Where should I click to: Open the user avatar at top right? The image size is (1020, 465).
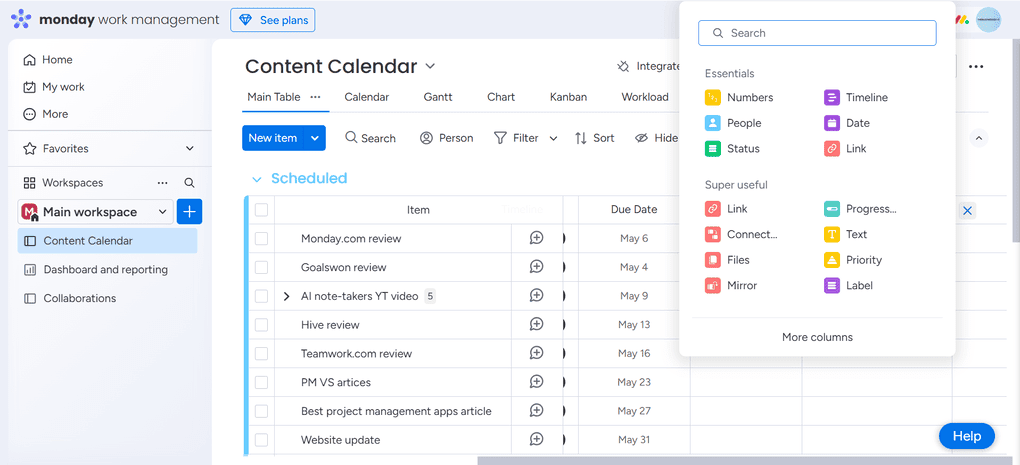[988, 20]
